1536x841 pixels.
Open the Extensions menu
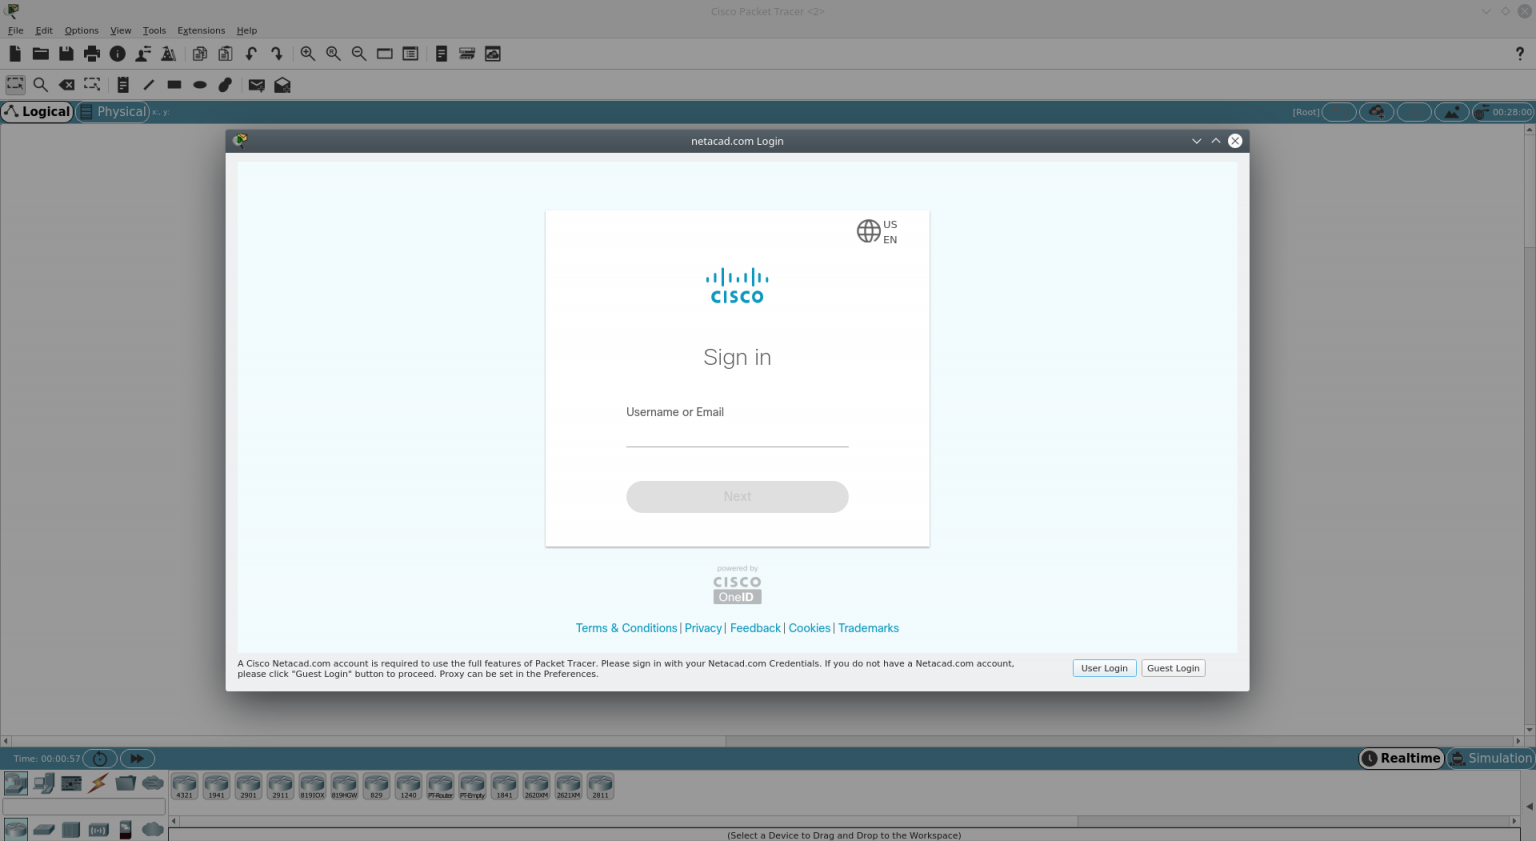point(201,31)
